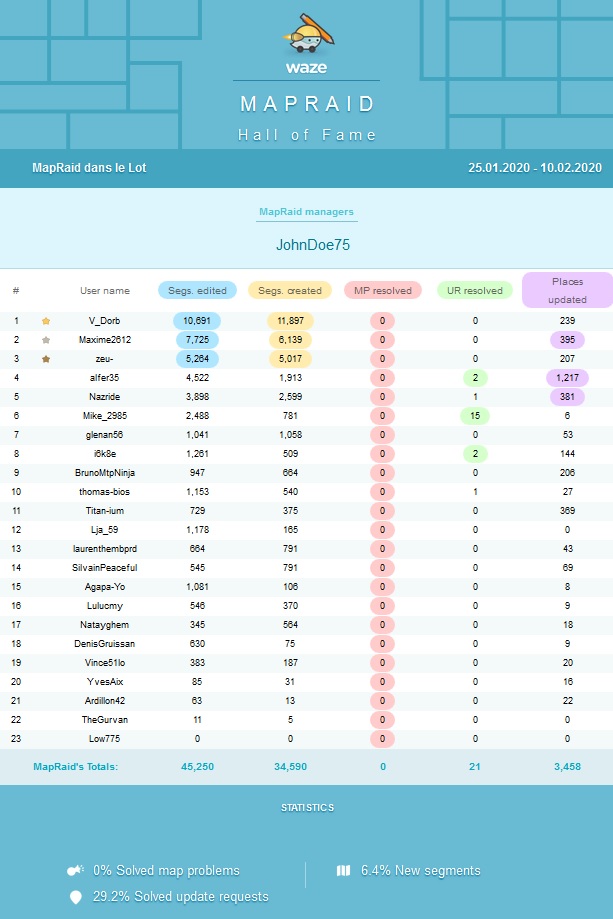Screen dimensions: 613x919
Task: Click the new segments map icon
Action: [x=344, y=871]
